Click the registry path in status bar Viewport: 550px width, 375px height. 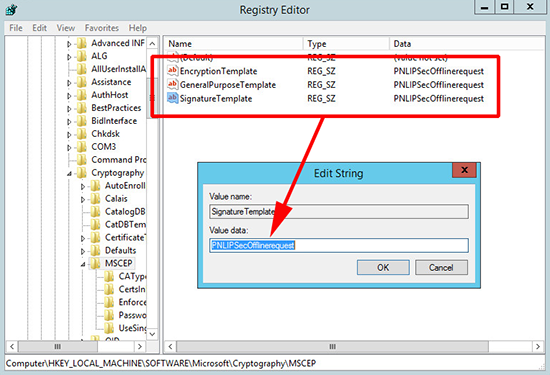point(161,363)
